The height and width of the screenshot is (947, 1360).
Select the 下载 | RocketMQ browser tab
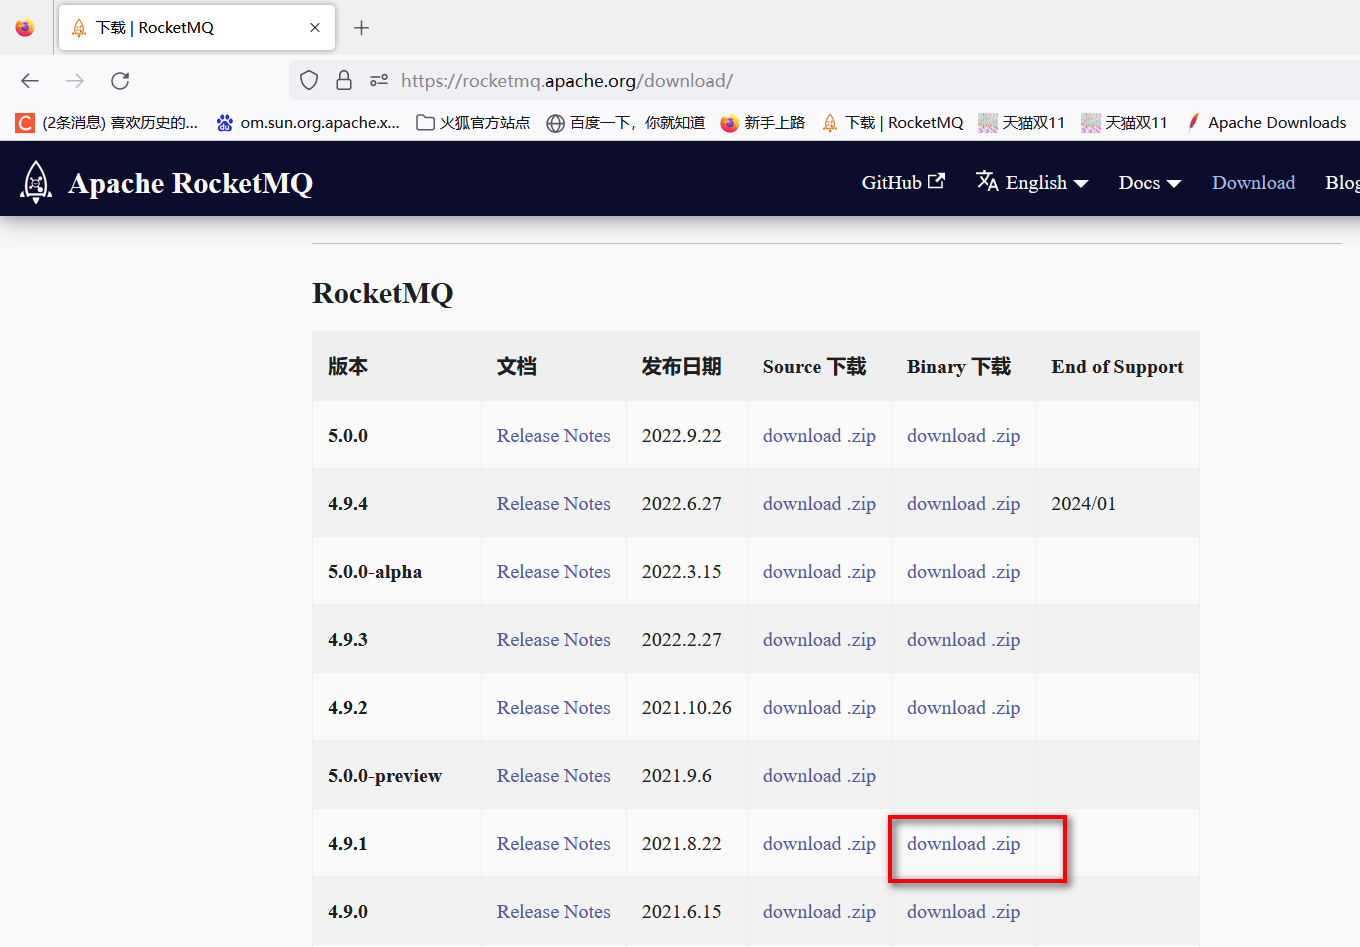tap(197, 28)
